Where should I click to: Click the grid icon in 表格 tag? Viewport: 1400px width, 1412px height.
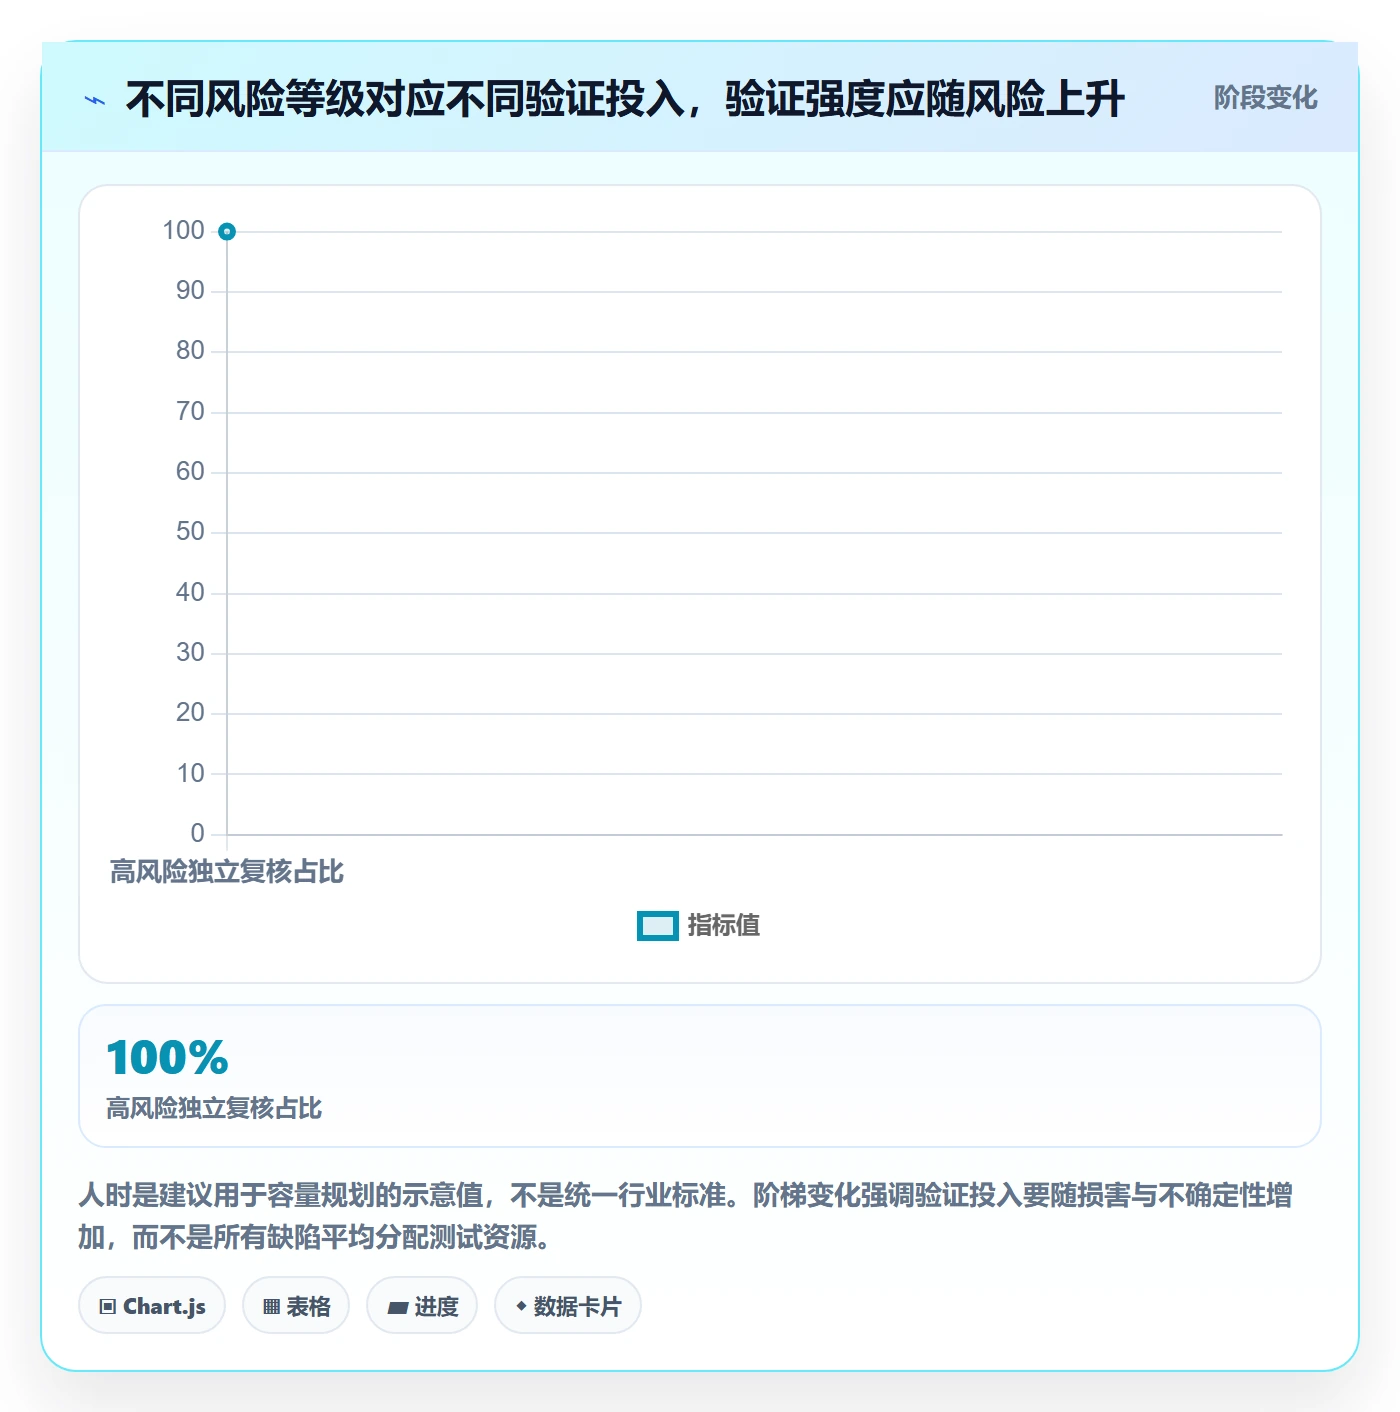pyautogui.click(x=271, y=1307)
